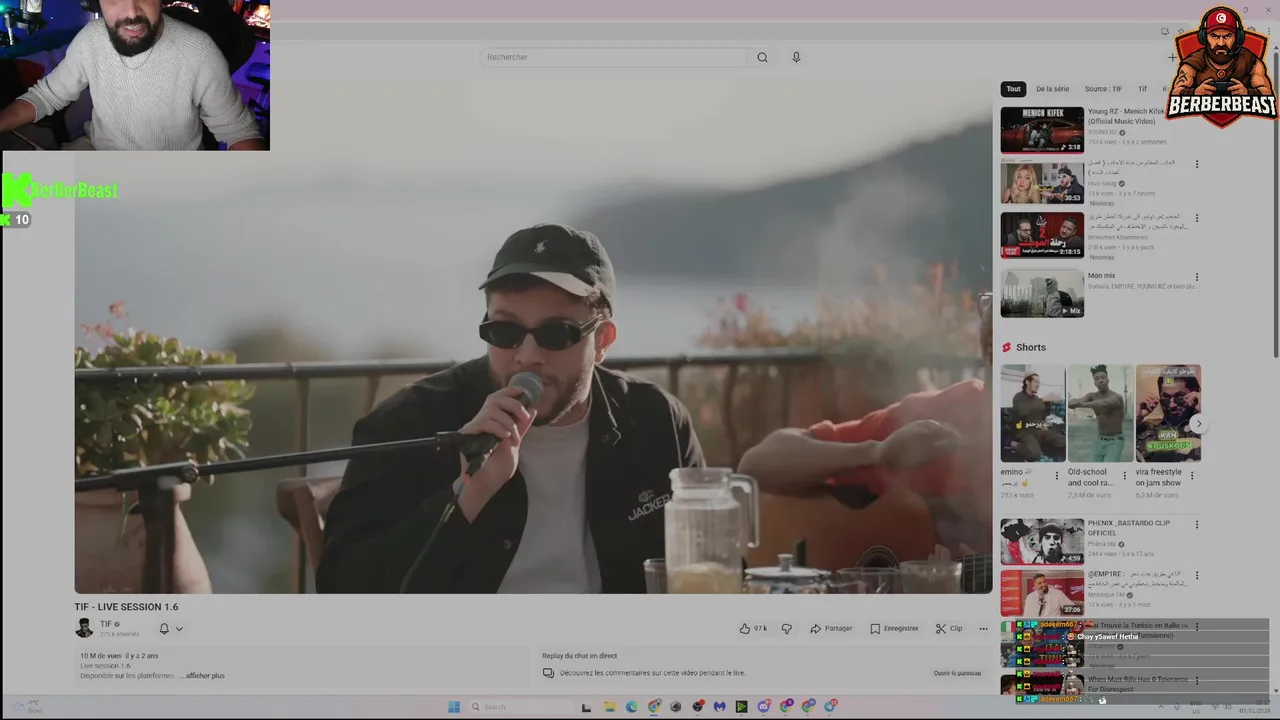Screen dimensions: 1280x720
Task: Expand description with afficher plus
Action: tap(203, 676)
